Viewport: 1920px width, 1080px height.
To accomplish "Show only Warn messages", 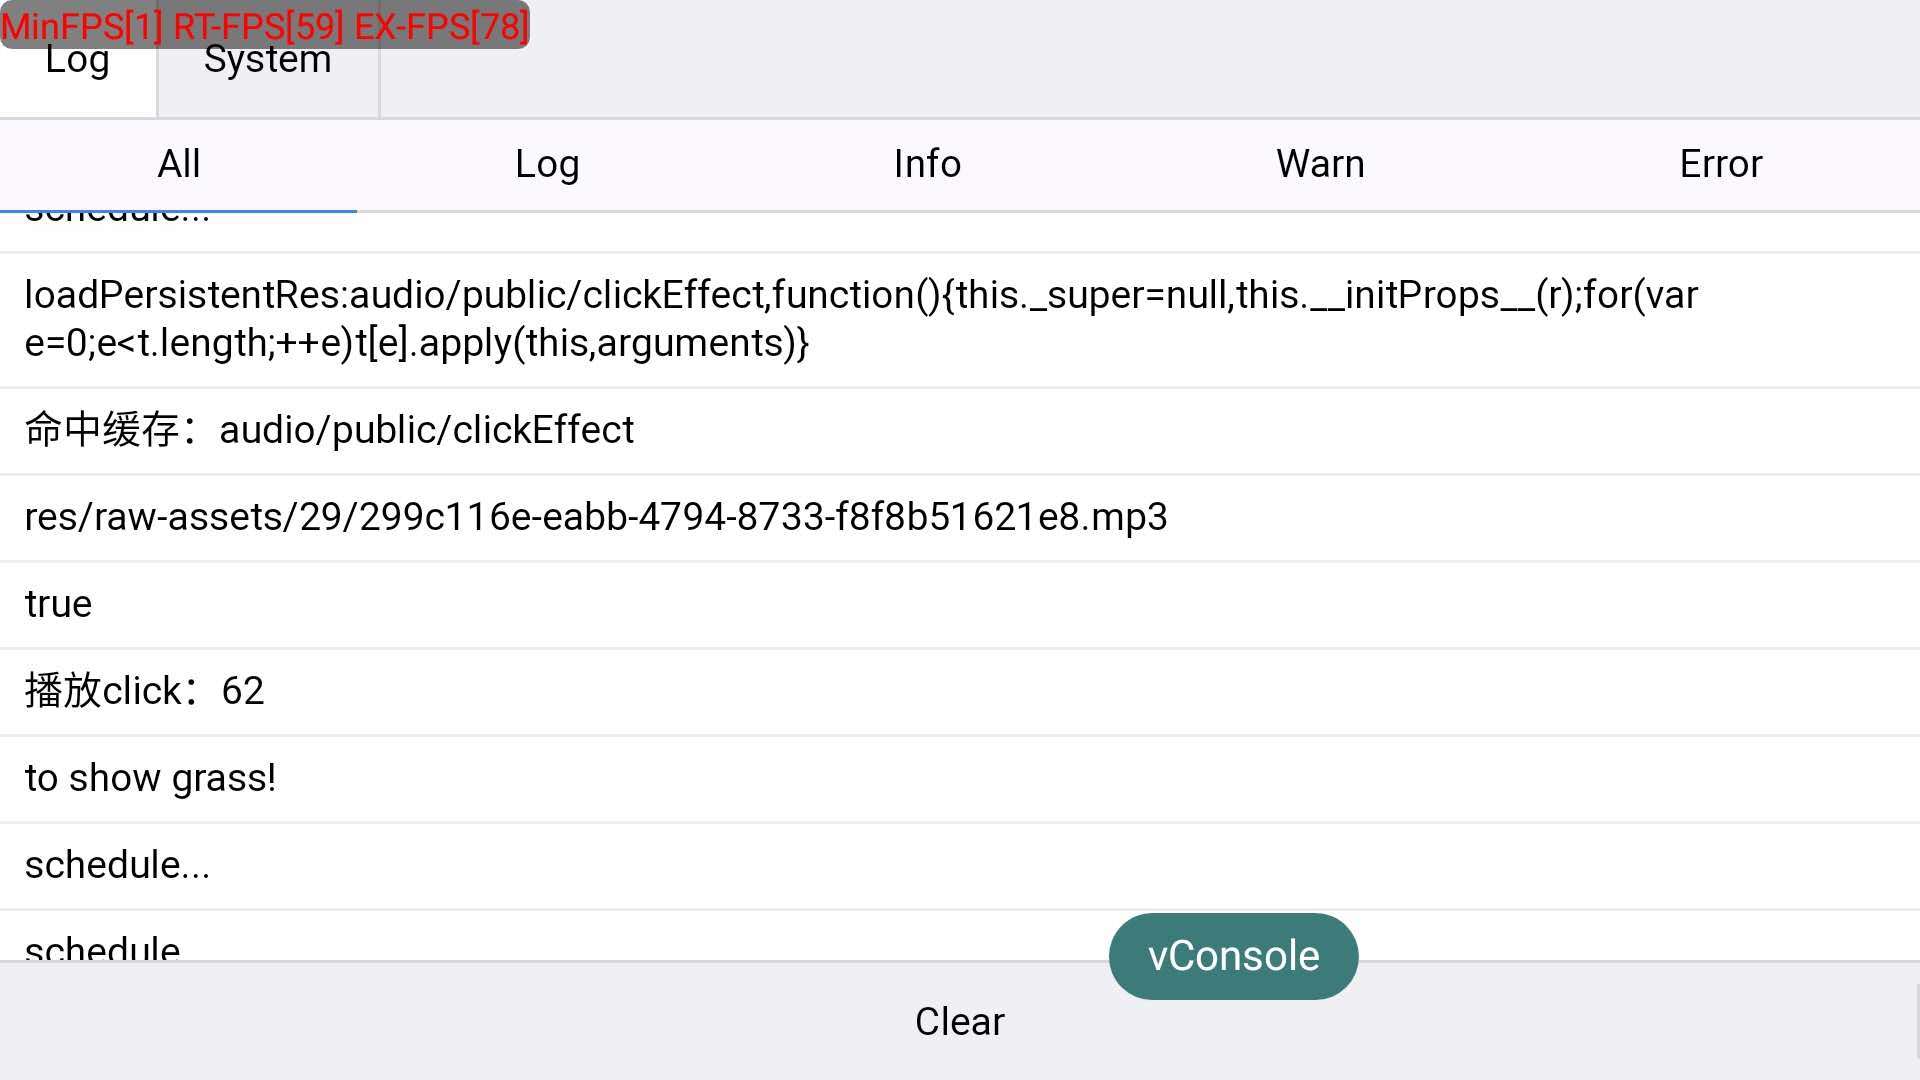I will [1320, 164].
